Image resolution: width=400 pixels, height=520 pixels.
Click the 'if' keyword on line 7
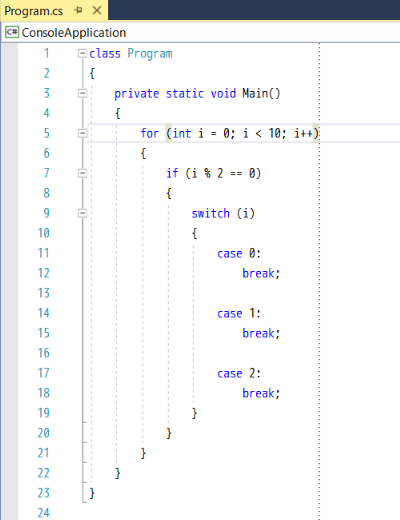[172, 173]
